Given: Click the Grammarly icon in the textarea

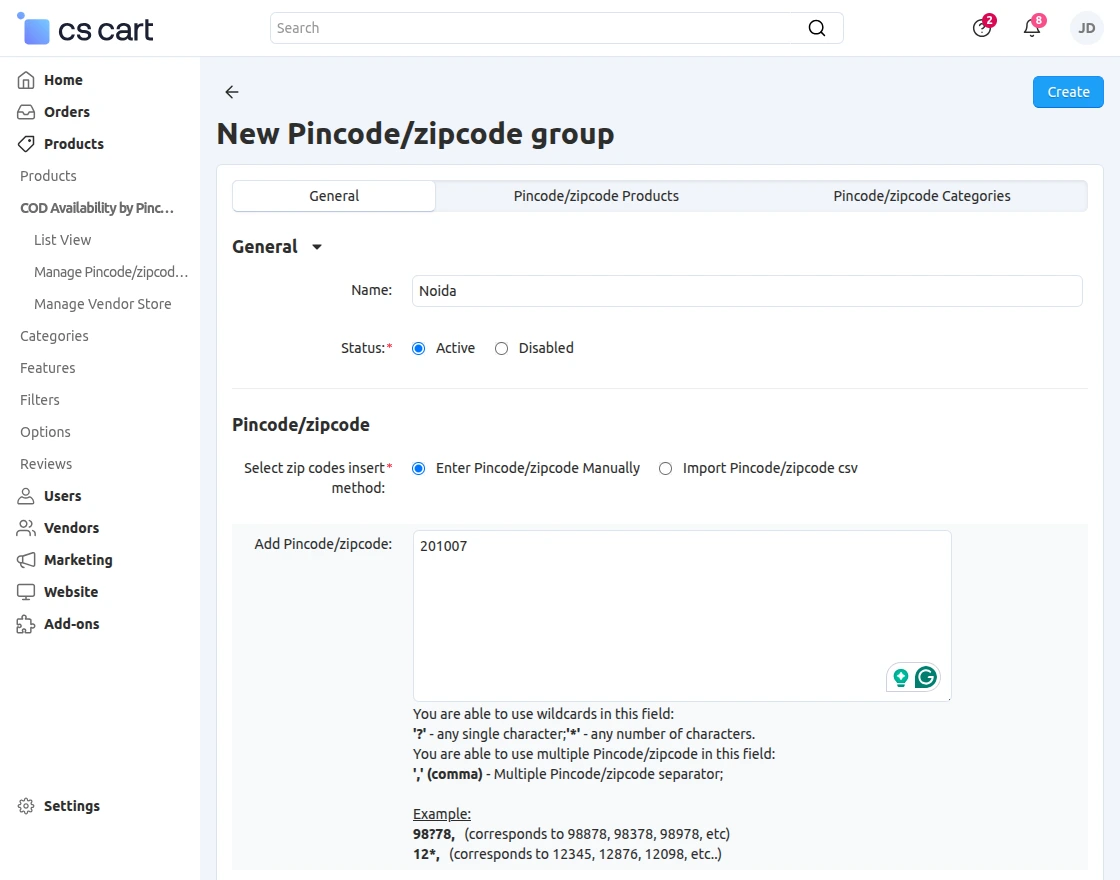Looking at the screenshot, I should (x=927, y=677).
